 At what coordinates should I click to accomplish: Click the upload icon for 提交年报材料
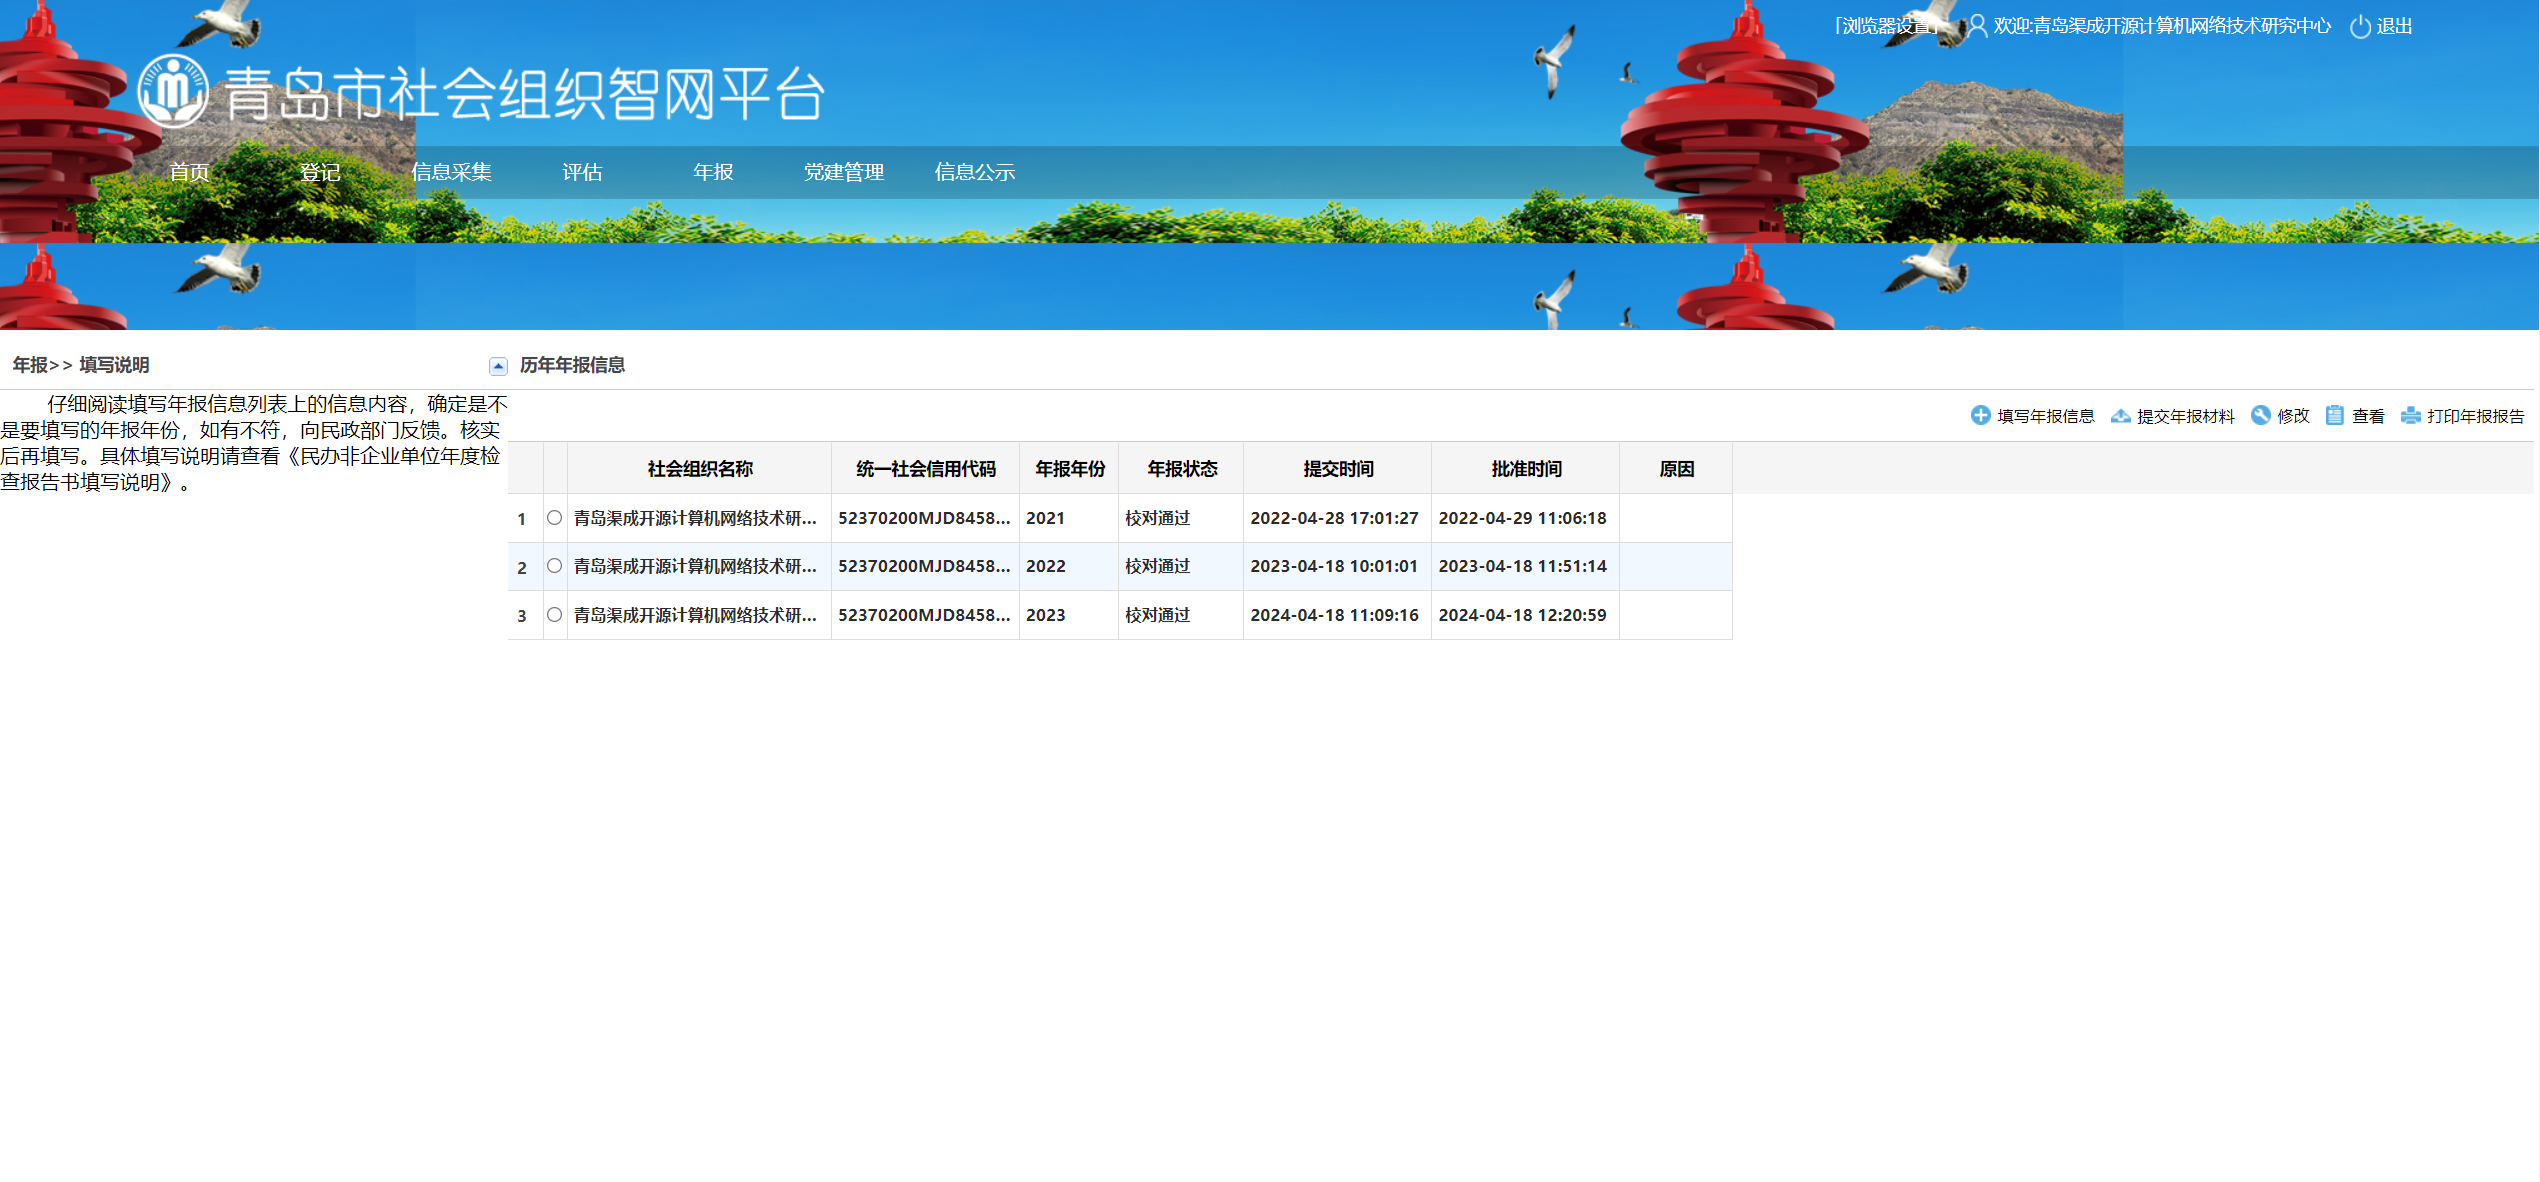tap(2120, 415)
